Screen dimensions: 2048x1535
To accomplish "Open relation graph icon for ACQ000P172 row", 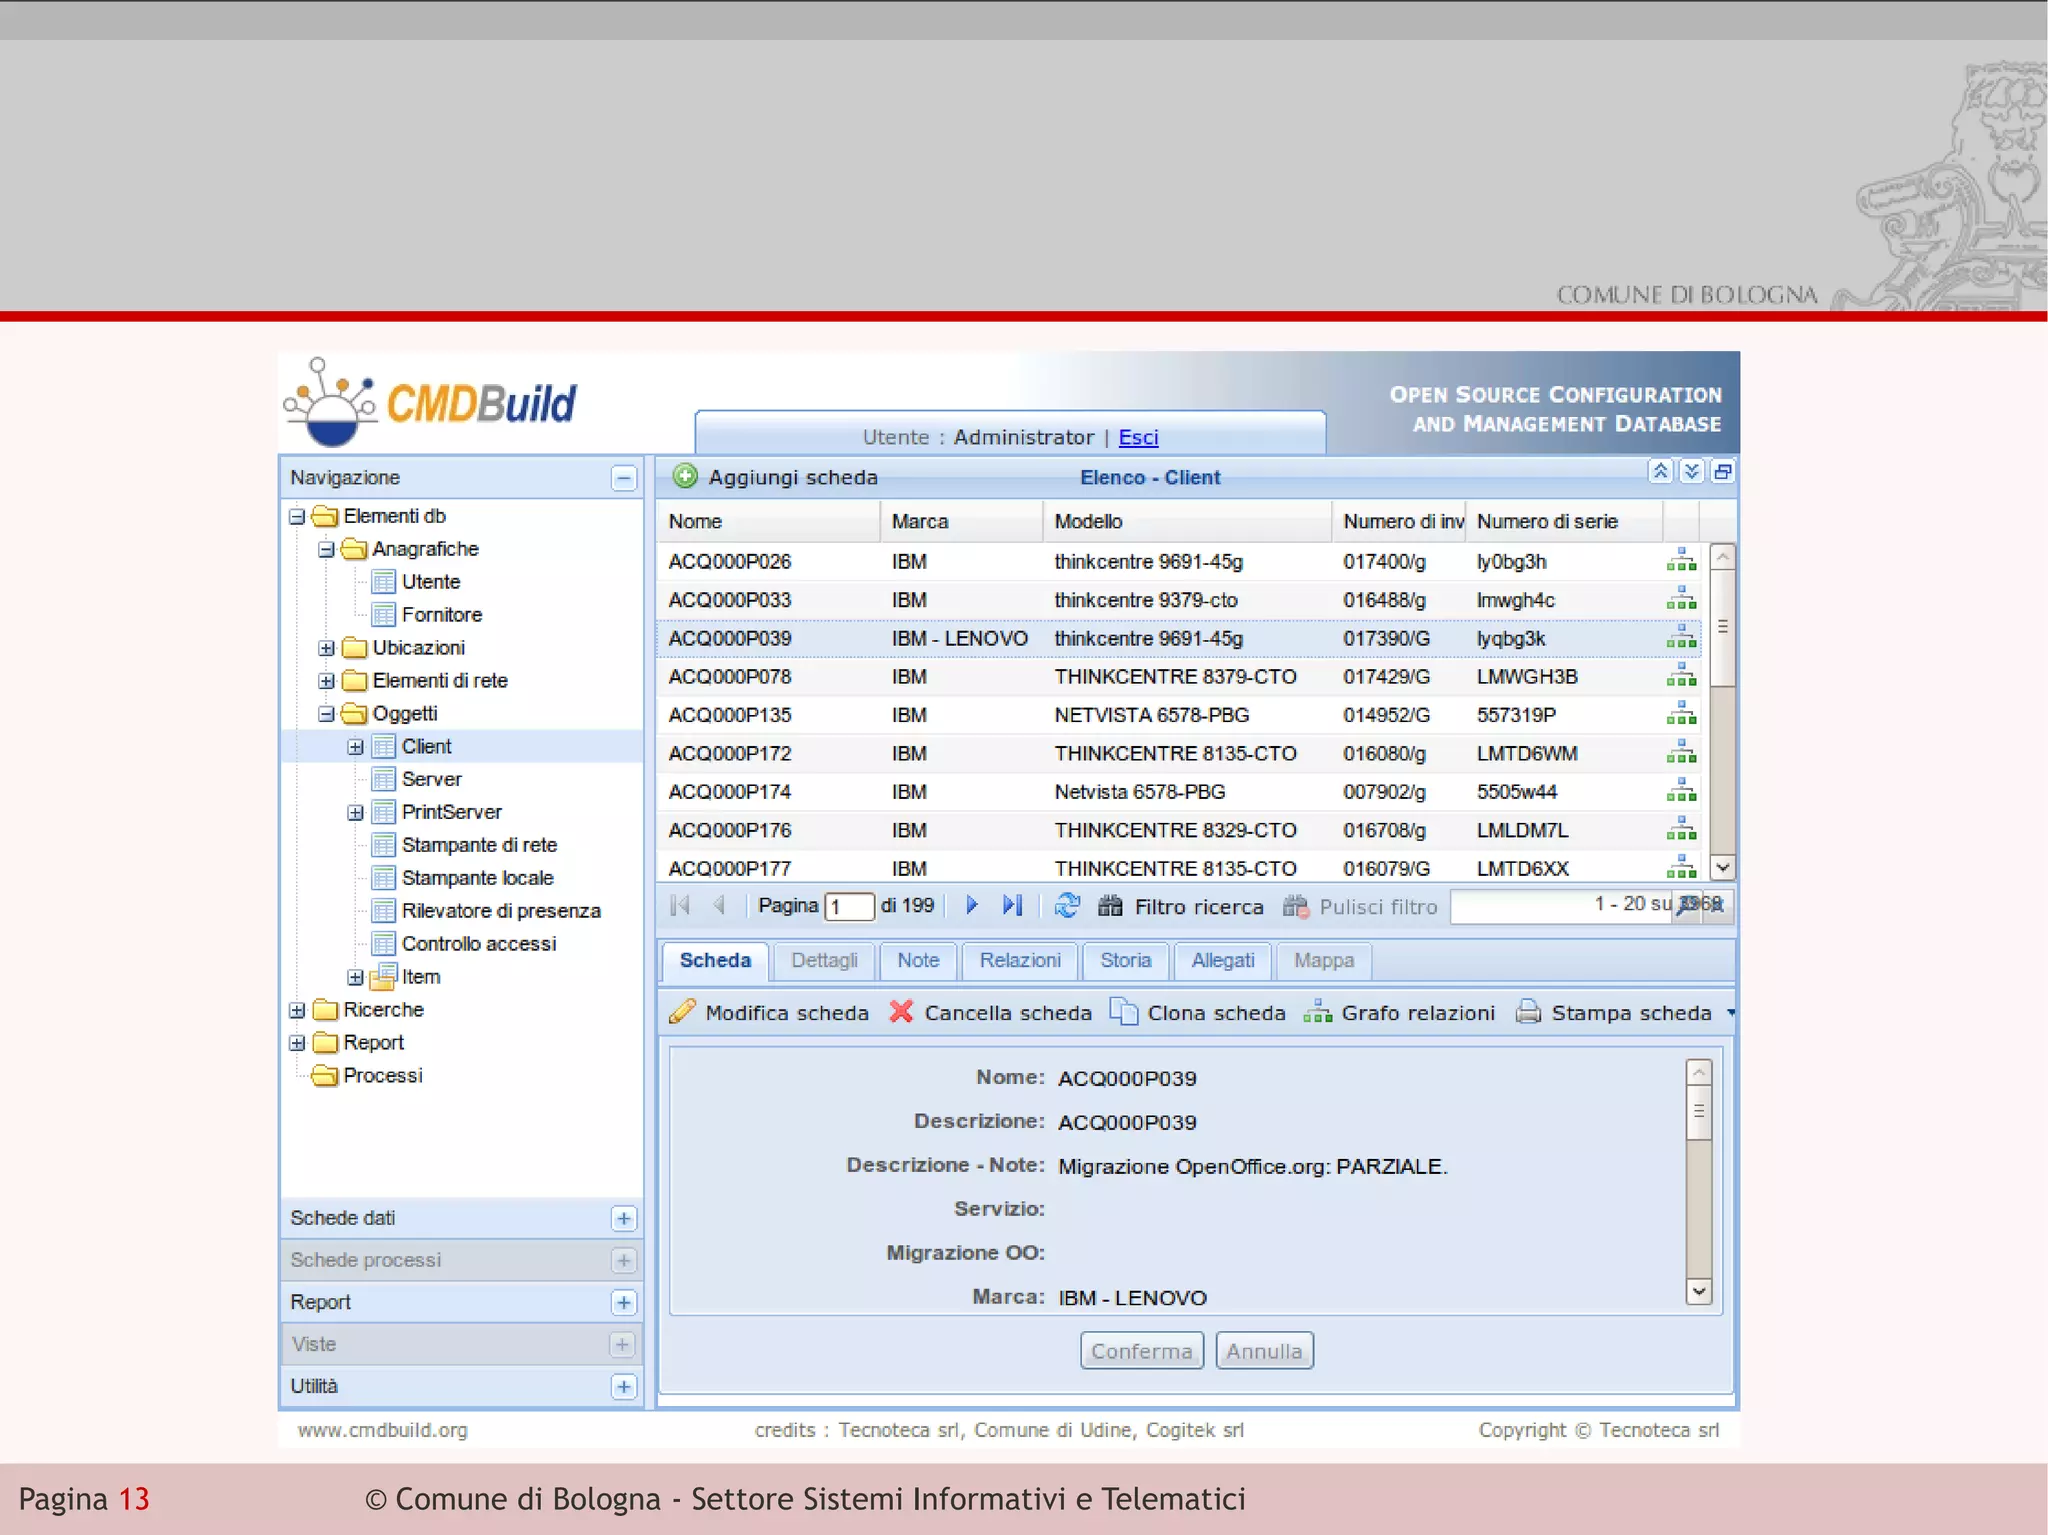I will [x=1681, y=753].
